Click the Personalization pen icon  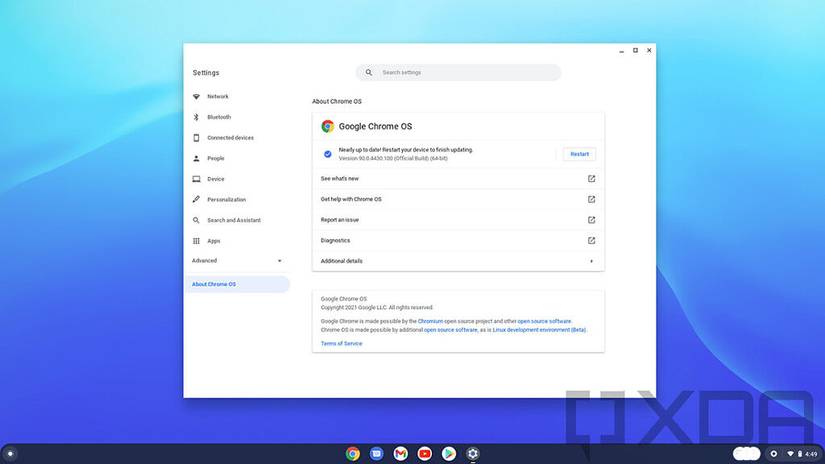[x=196, y=199]
